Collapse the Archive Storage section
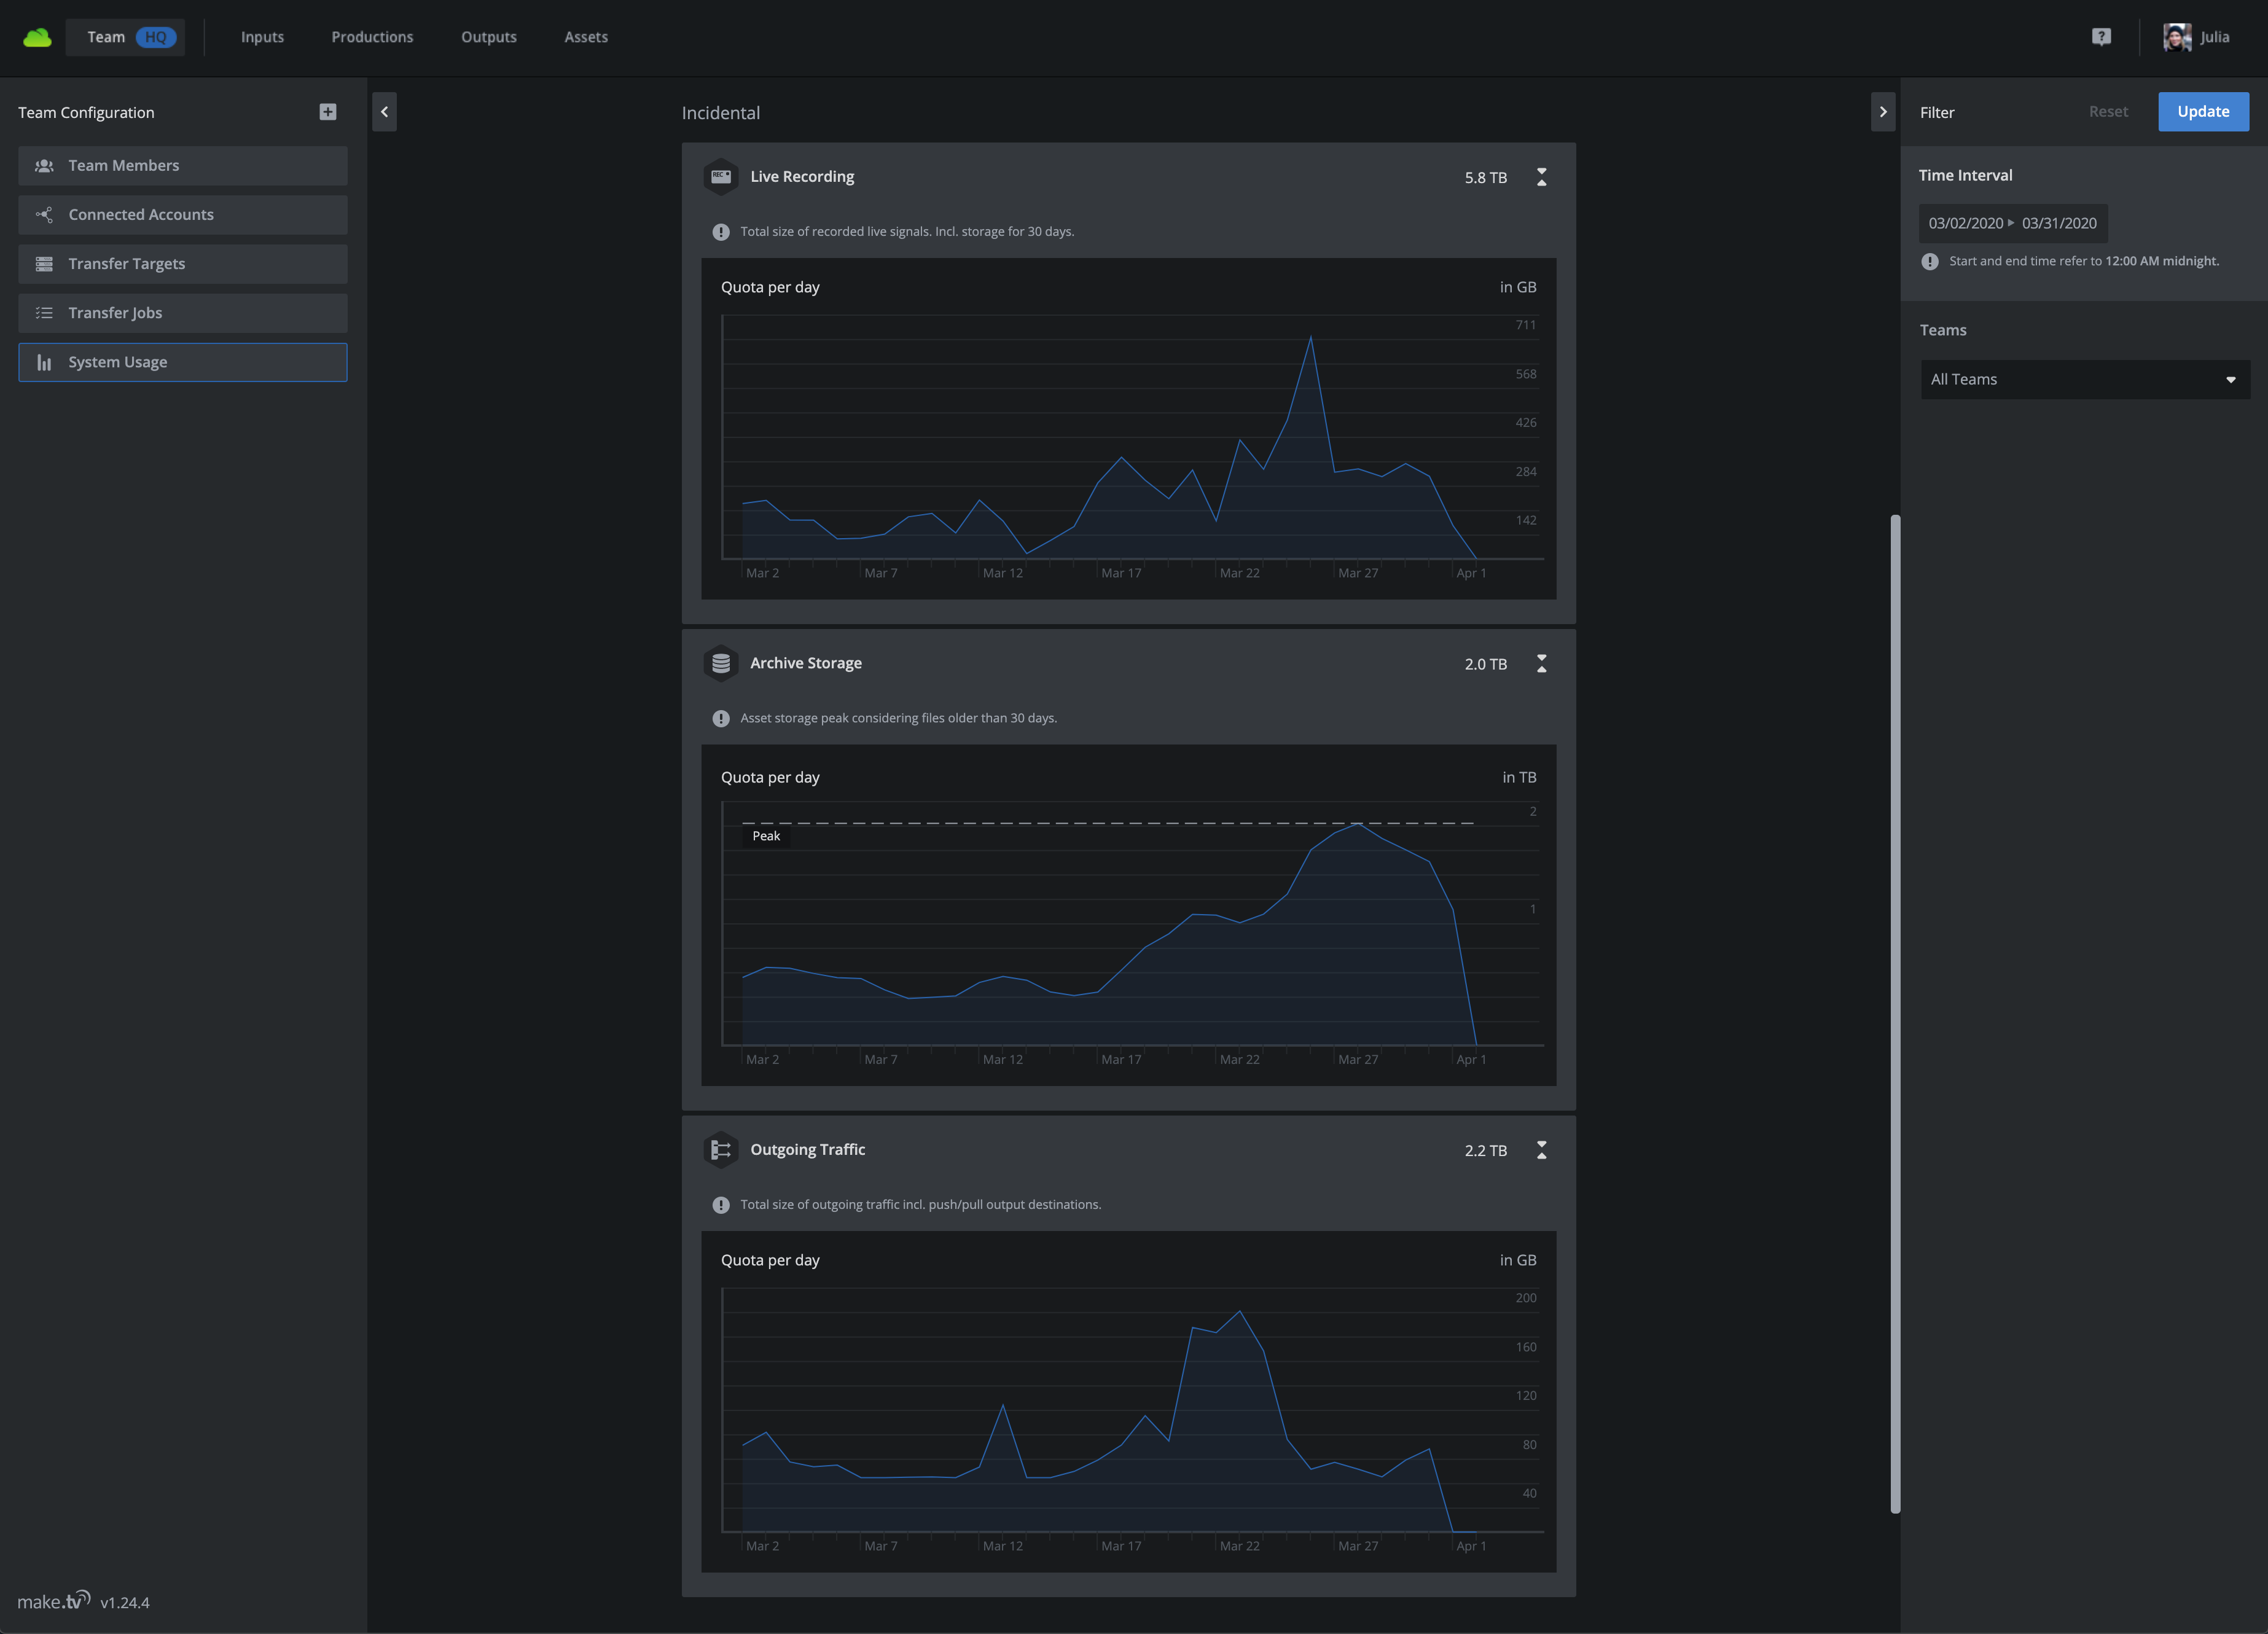This screenshot has height=1634, width=2268. click(x=1541, y=663)
